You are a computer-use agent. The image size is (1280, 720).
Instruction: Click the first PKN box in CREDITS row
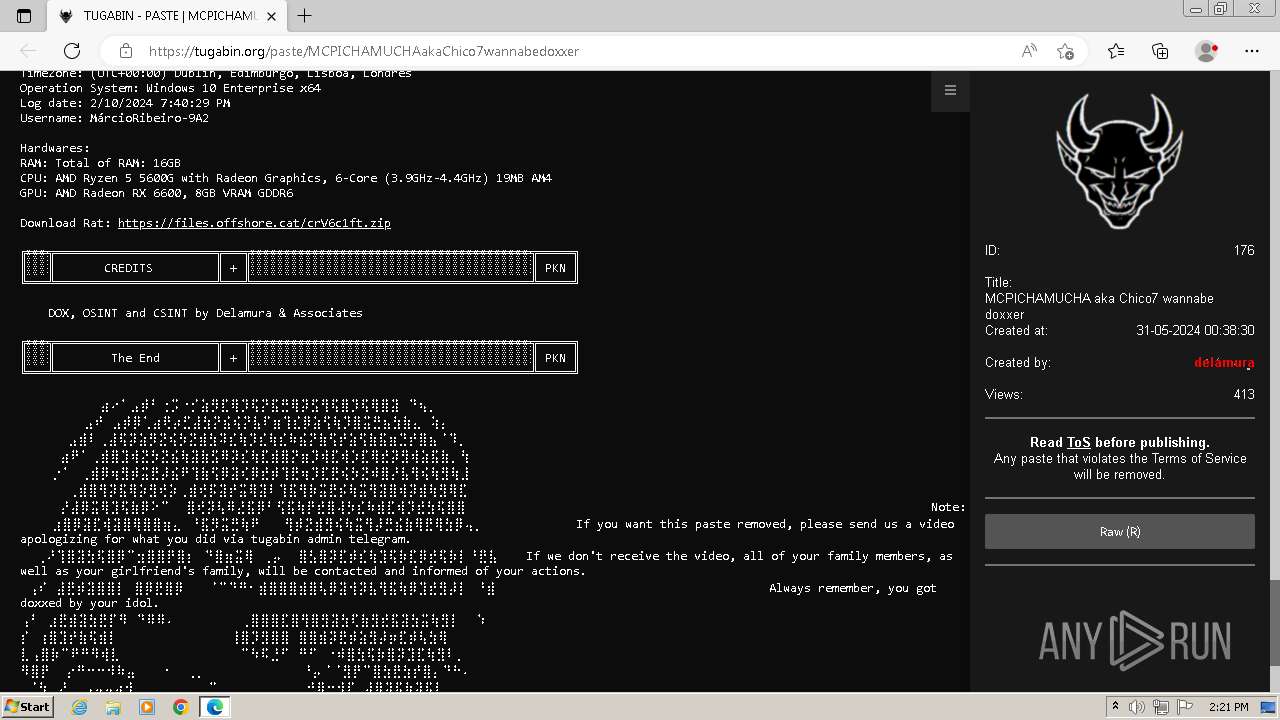556,268
